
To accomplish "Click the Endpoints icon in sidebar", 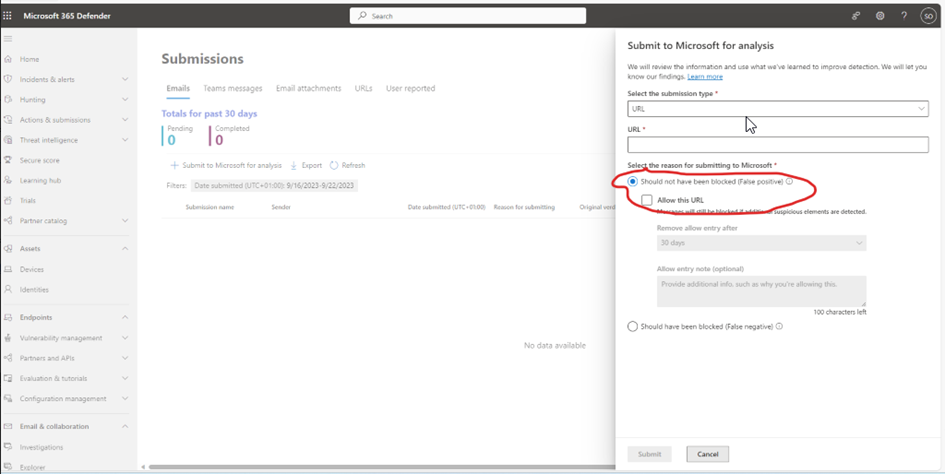I will pyautogui.click(x=8, y=317).
